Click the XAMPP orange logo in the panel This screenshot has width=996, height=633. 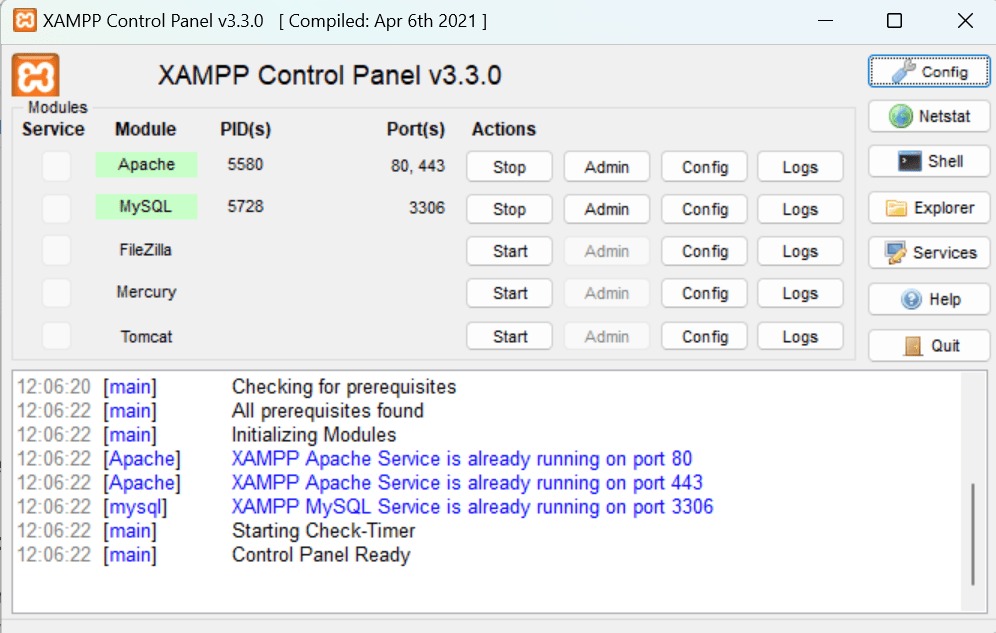pos(36,75)
